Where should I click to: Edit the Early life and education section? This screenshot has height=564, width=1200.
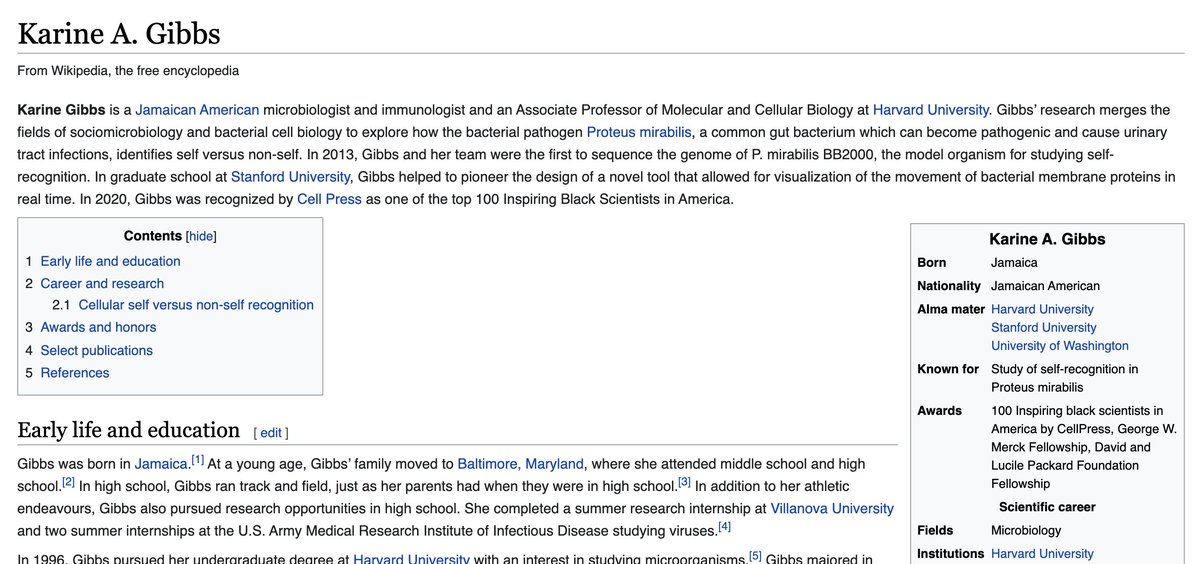coord(271,433)
